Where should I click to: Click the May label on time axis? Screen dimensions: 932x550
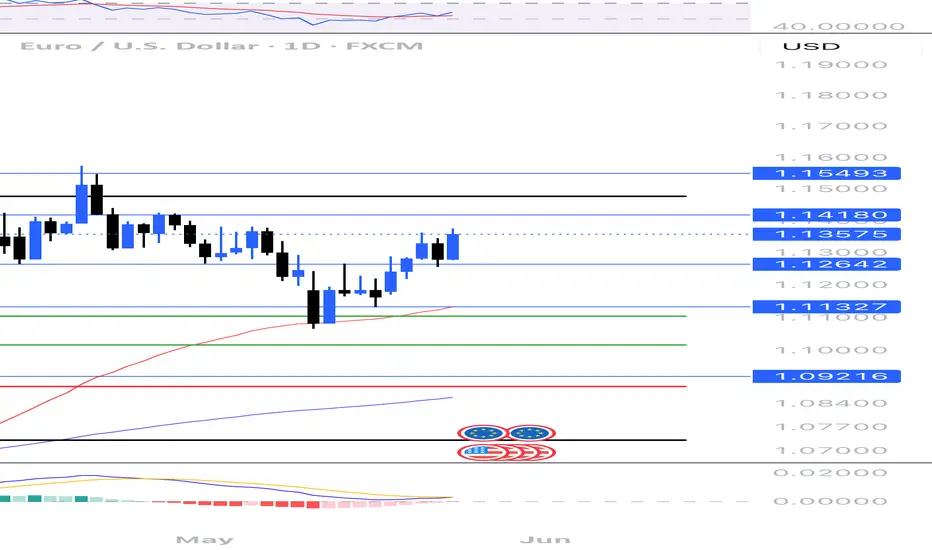coord(204,540)
